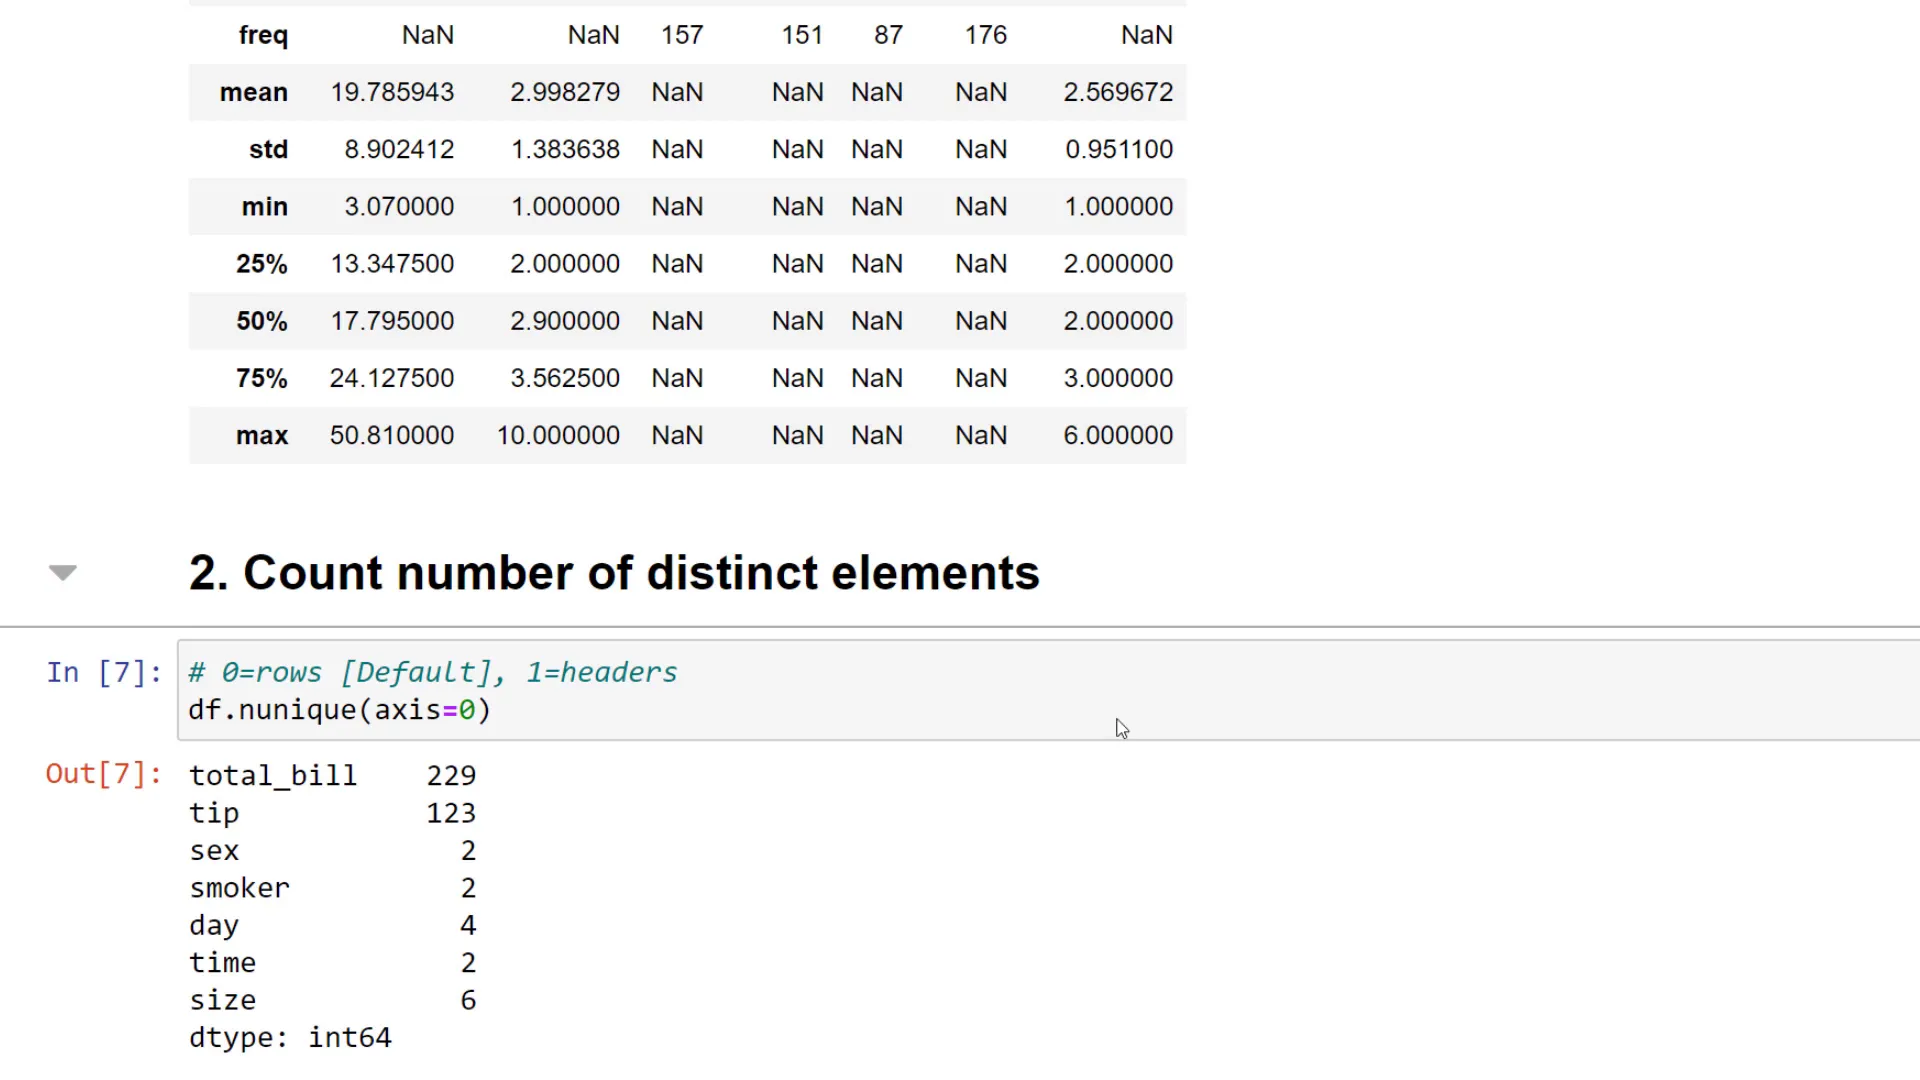Click the 50% row header
Screen dimensions: 1920x1080
coord(262,320)
